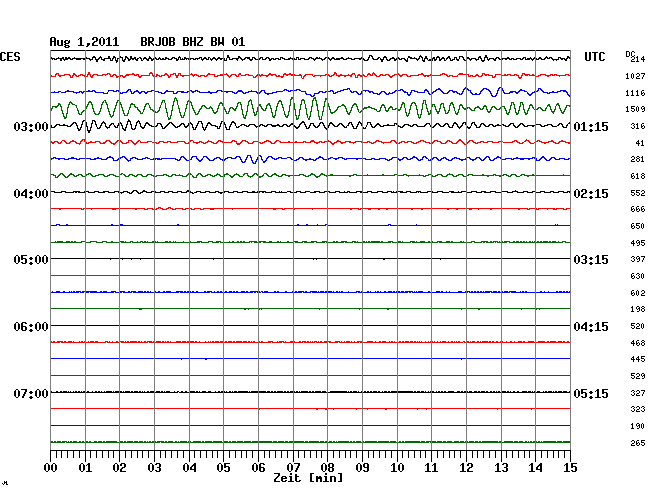Select the "08" minute axis label

[x=327, y=468]
